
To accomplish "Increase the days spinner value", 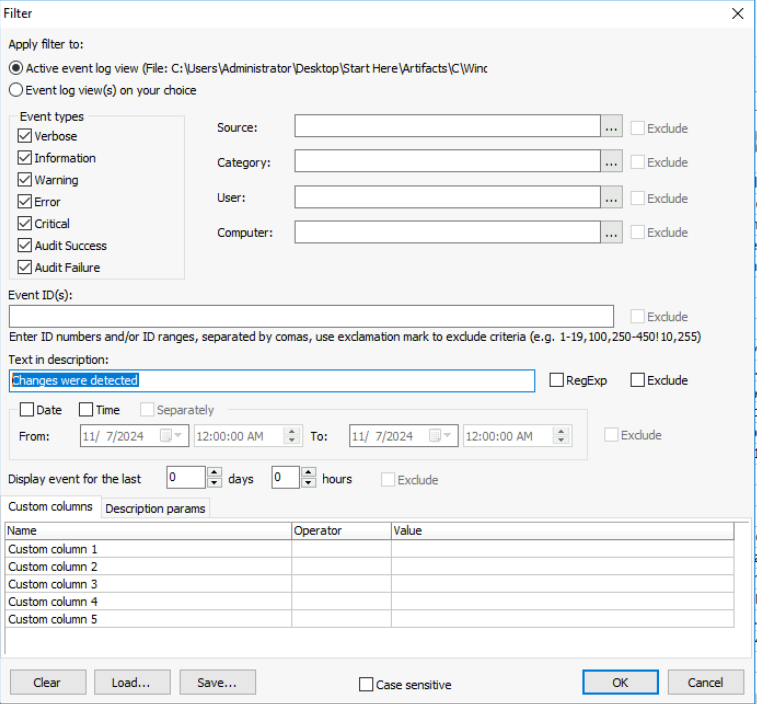I will pyautogui.click(x=214, y=472).
